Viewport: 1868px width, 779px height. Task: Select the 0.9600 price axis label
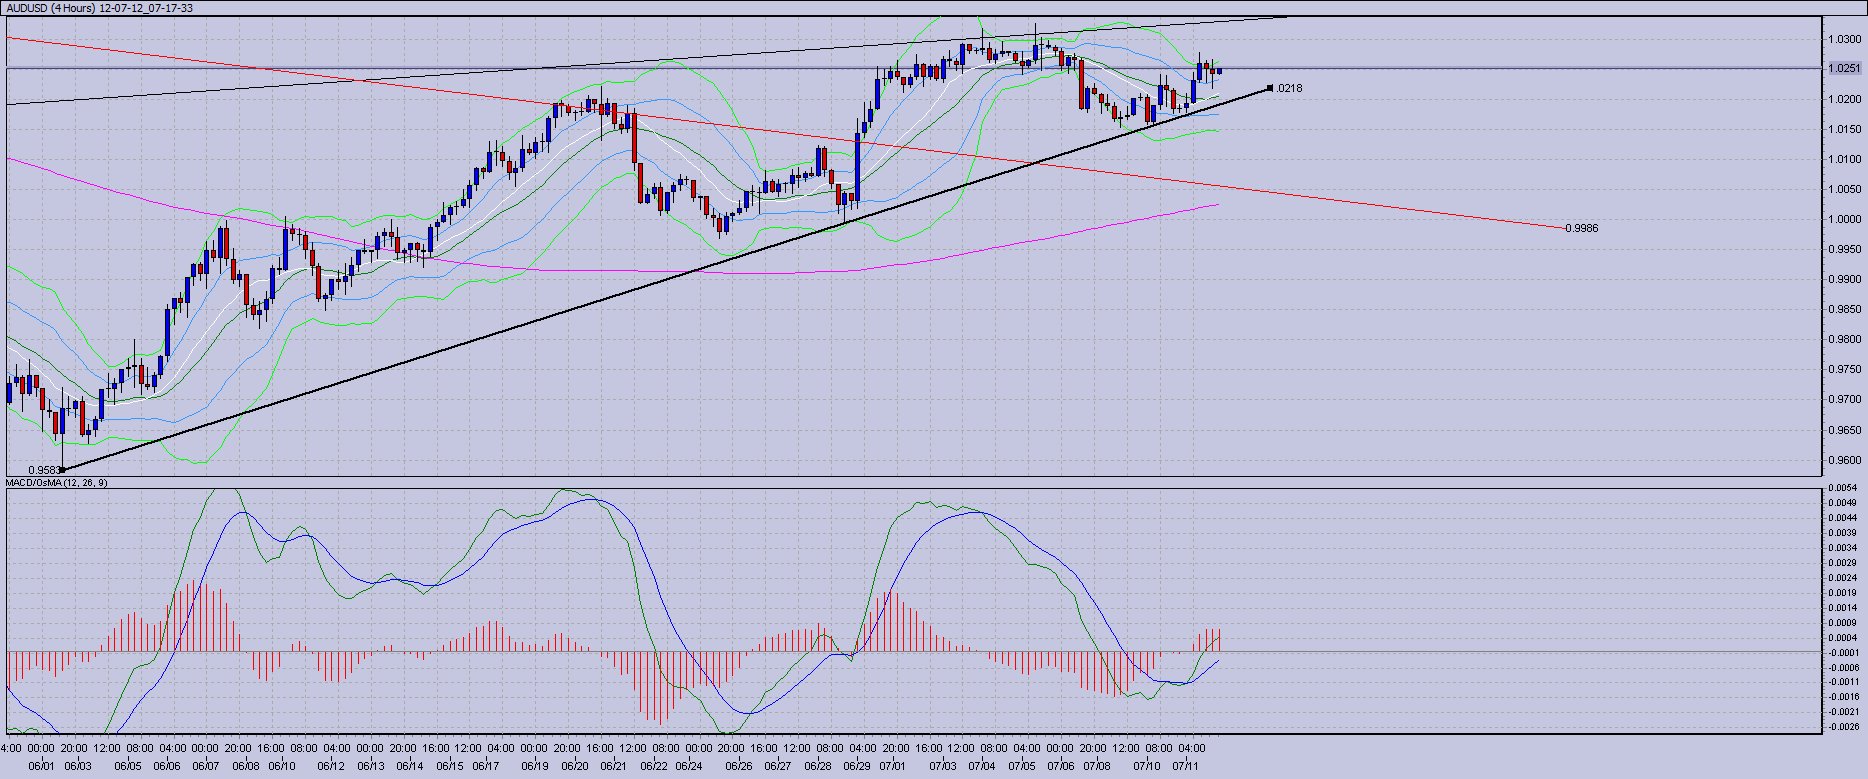click(x=1845, y=461)
